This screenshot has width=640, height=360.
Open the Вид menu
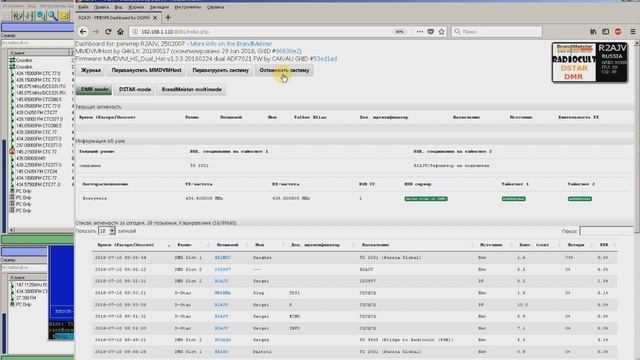click(118, 7)
